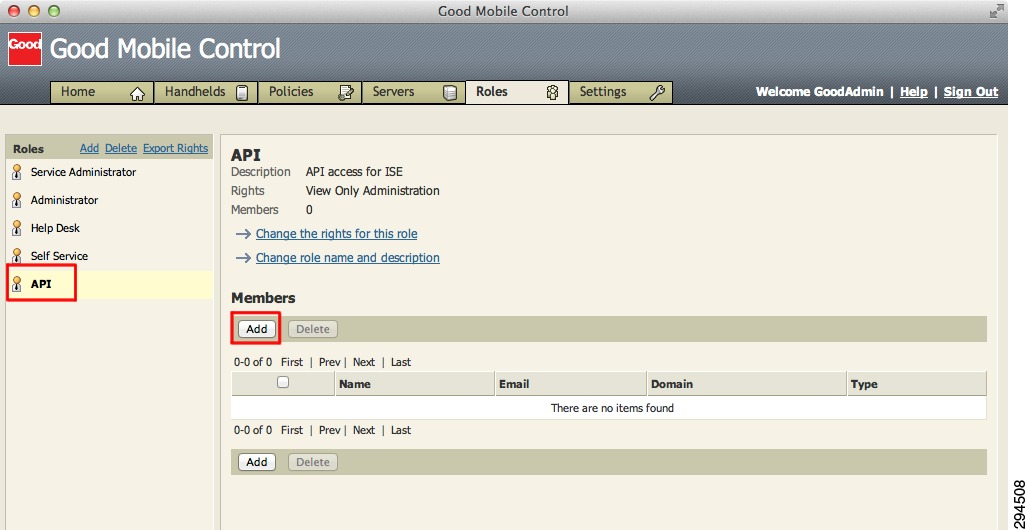1026x530 pixels.
Task: Click Prev in the top pagination
Action: tap(329, 362)
